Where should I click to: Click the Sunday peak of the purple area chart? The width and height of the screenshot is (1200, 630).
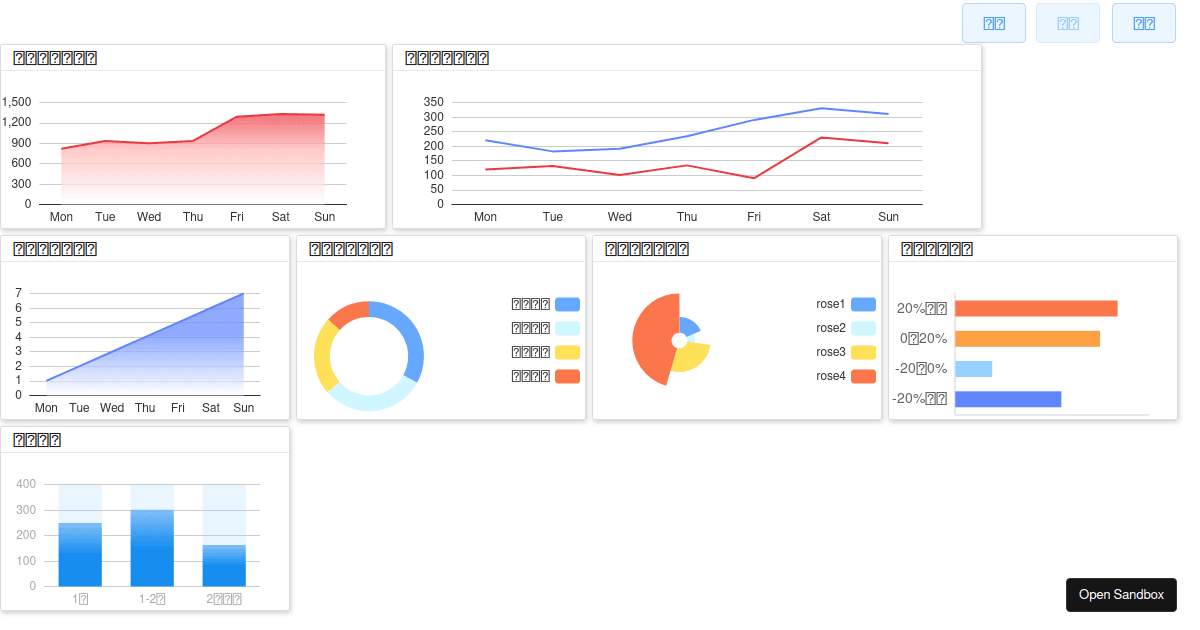[243, 295]
